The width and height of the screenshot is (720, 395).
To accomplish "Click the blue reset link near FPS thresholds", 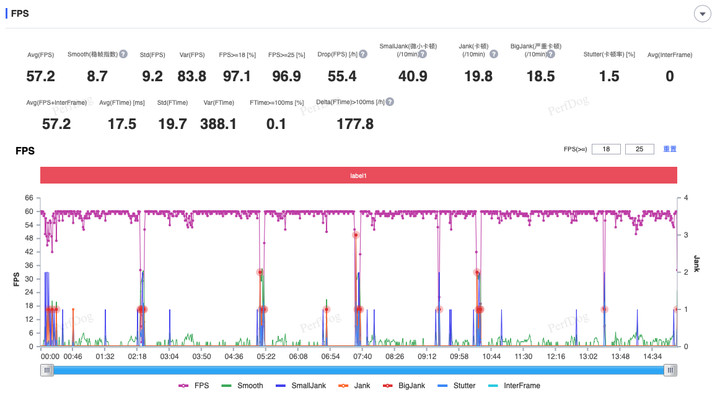I will pyautogui.click(x=670, y=149).
